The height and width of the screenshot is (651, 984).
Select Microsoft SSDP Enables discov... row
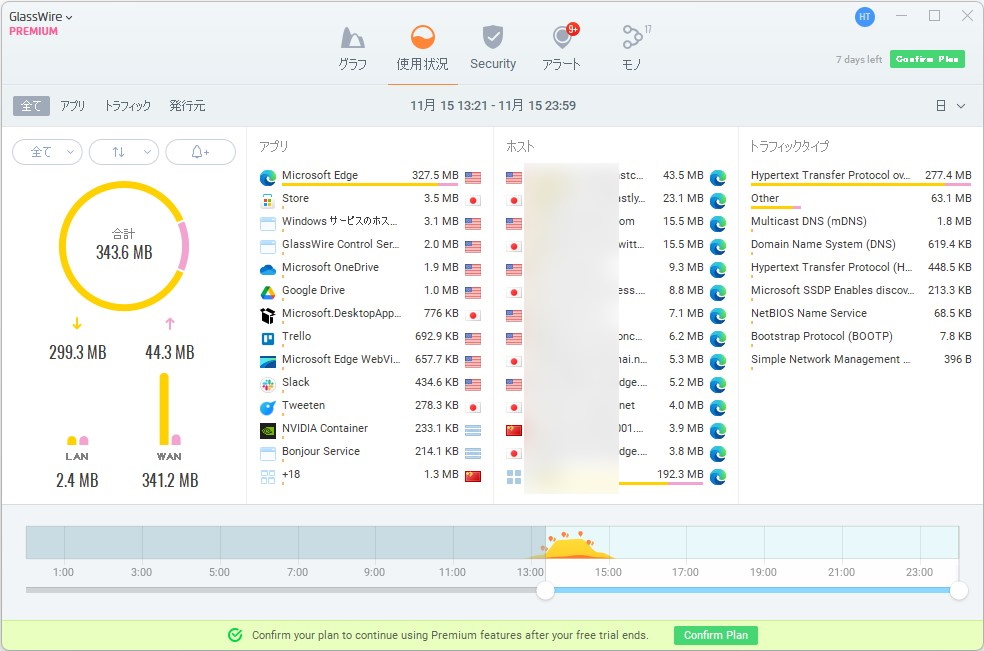click(861, 291)
